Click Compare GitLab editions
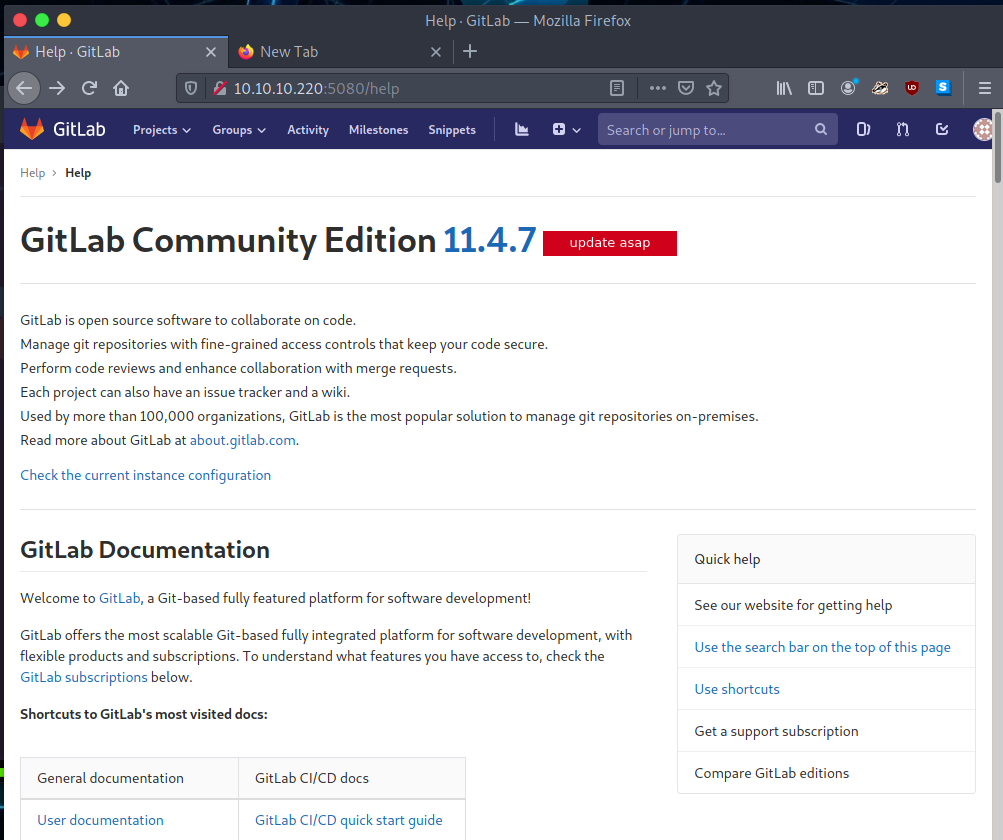The width and height of the screenshot is (1003, 840). 771,773
